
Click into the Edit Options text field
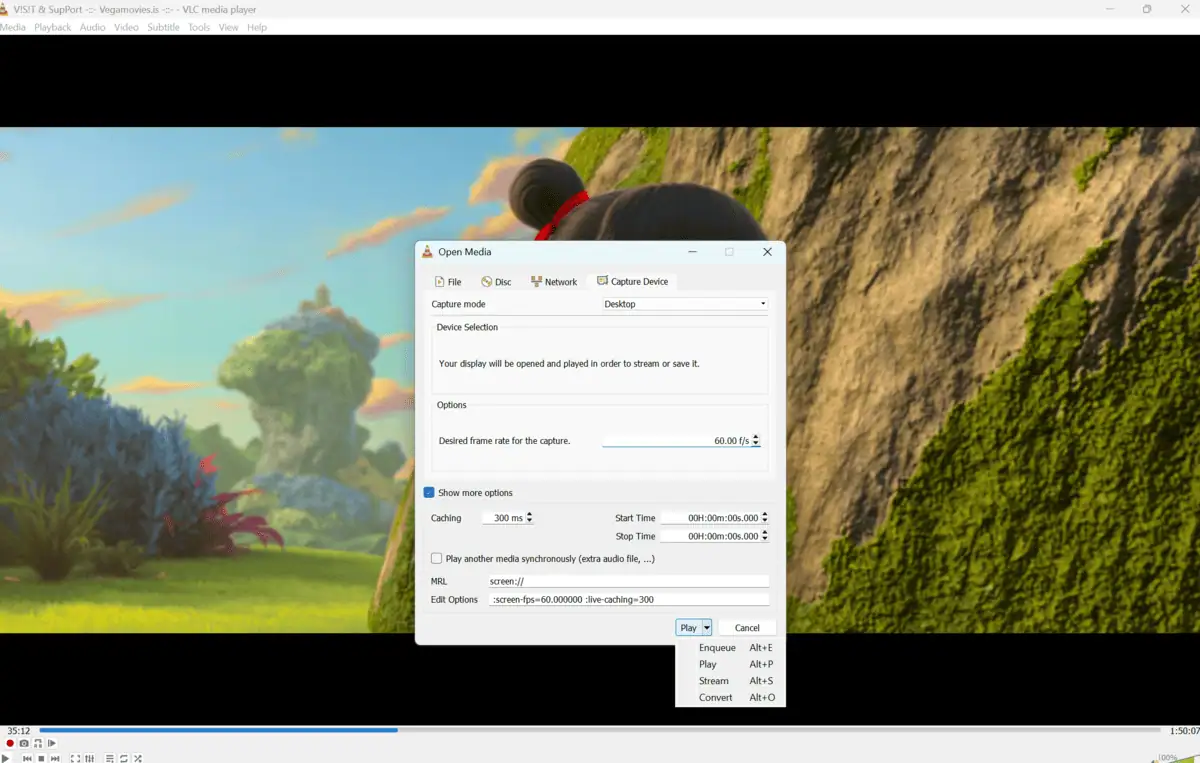(x=629, y=600)
